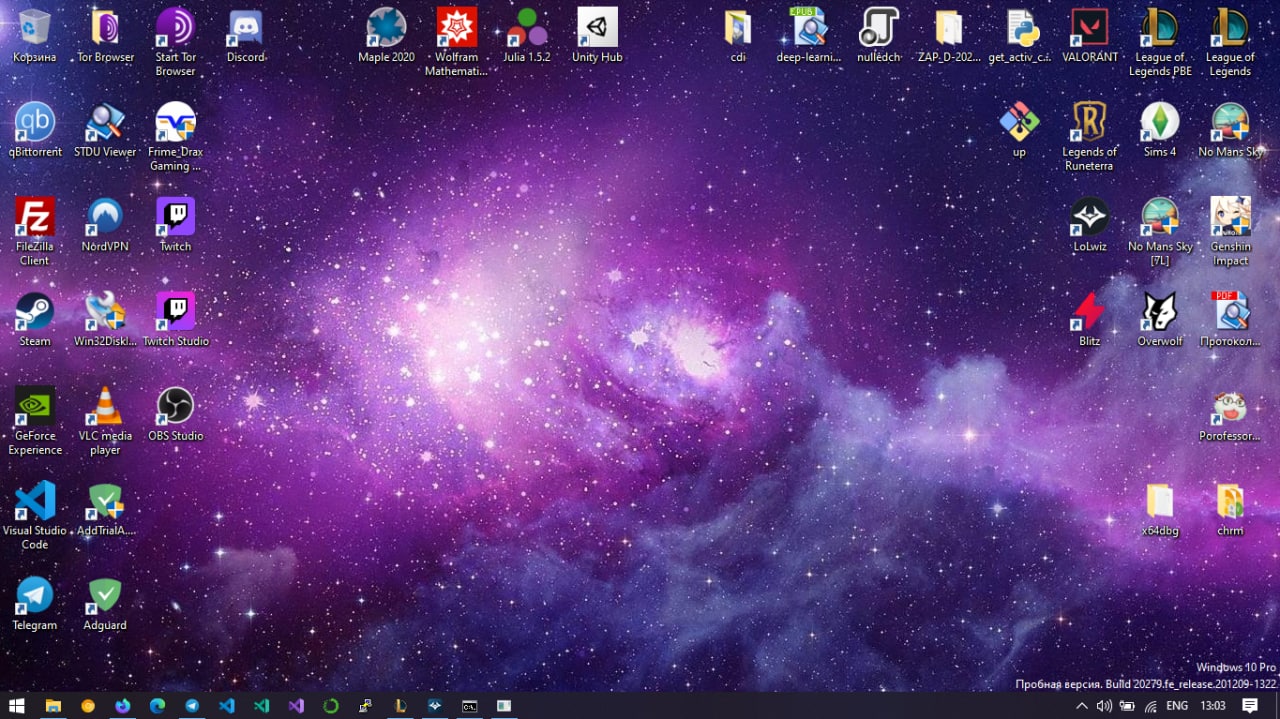Switch to Command Prompt in taskbar
The width and height of the screenshot is (1280, 719).
pyautogui.click(x=469, y=705)
